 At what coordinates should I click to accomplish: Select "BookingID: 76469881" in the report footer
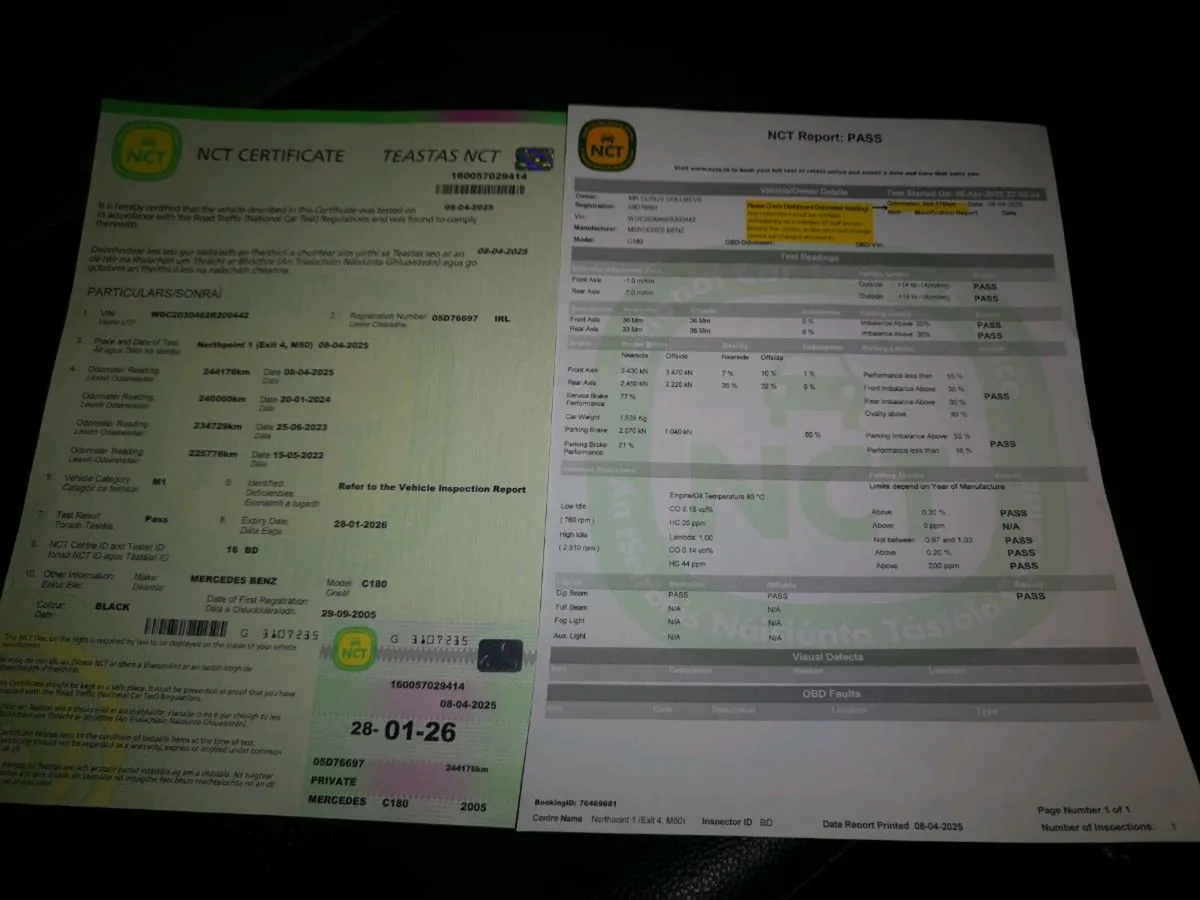[x=573, y=803]
